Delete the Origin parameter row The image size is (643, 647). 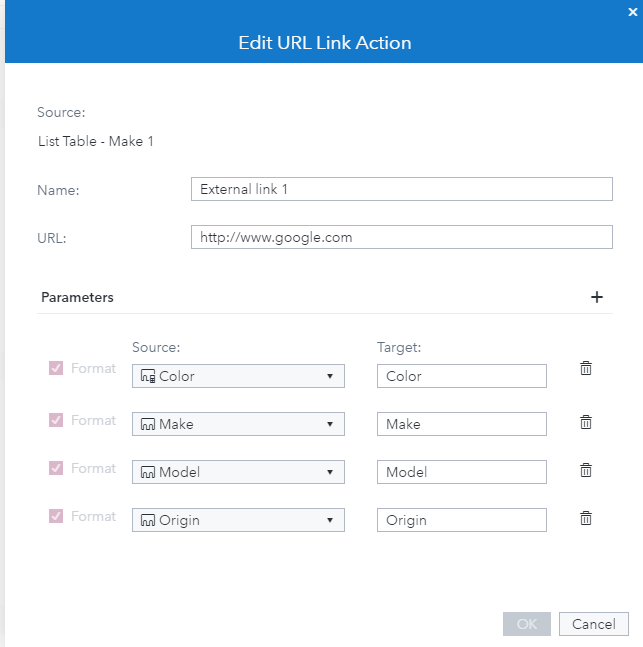[586, 518]
